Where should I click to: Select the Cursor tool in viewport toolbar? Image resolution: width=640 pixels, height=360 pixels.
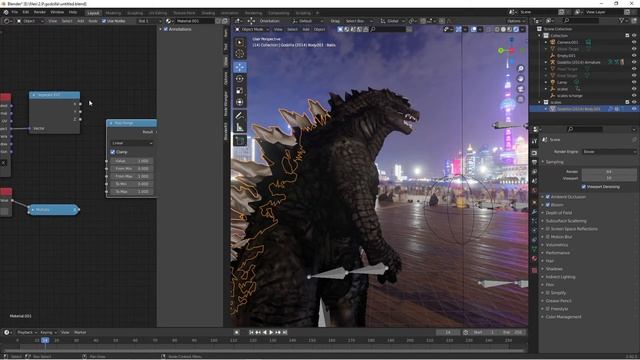[x=240, y=54]
